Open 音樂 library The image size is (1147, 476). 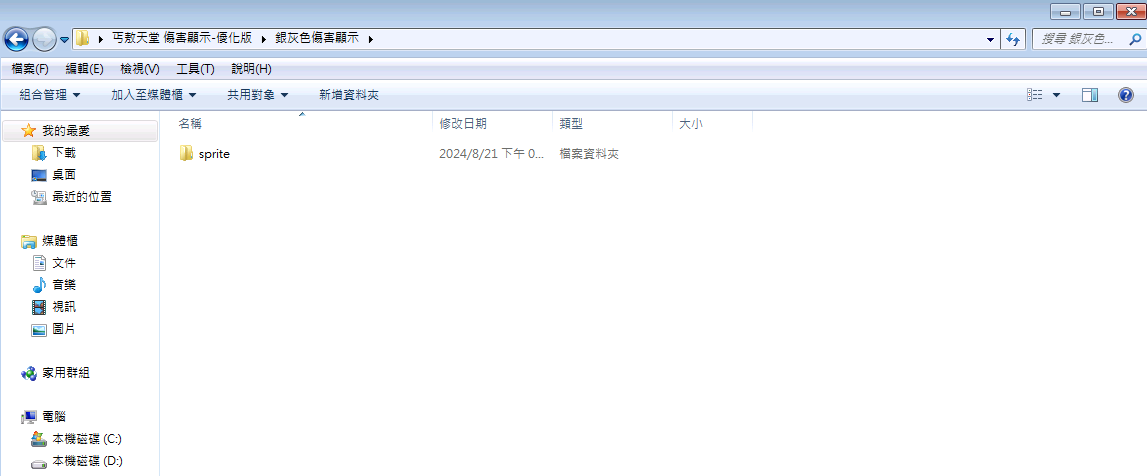(x=64, y=284)
